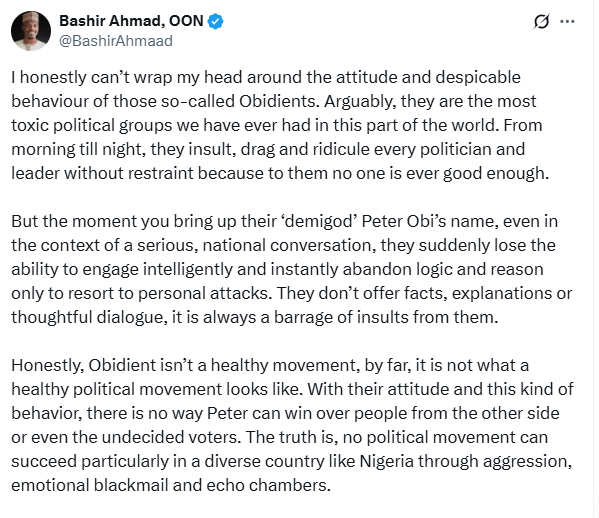Viewport: 599px width, 518px height.
Task: Open the three-dot more options menu
Action: pyautogui.click(x=567, y=21)
